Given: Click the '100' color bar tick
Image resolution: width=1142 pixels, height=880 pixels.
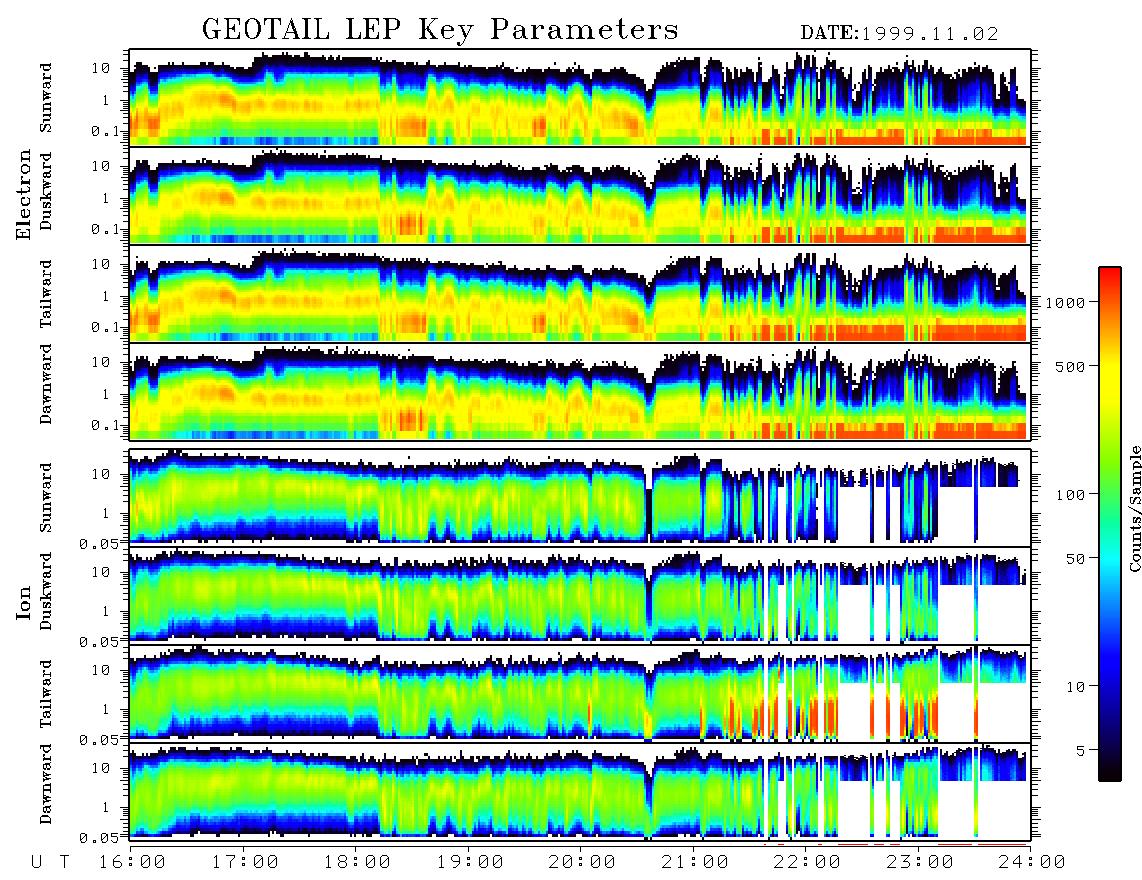Looking at the screenshot, I should [x=1070, y=495].
